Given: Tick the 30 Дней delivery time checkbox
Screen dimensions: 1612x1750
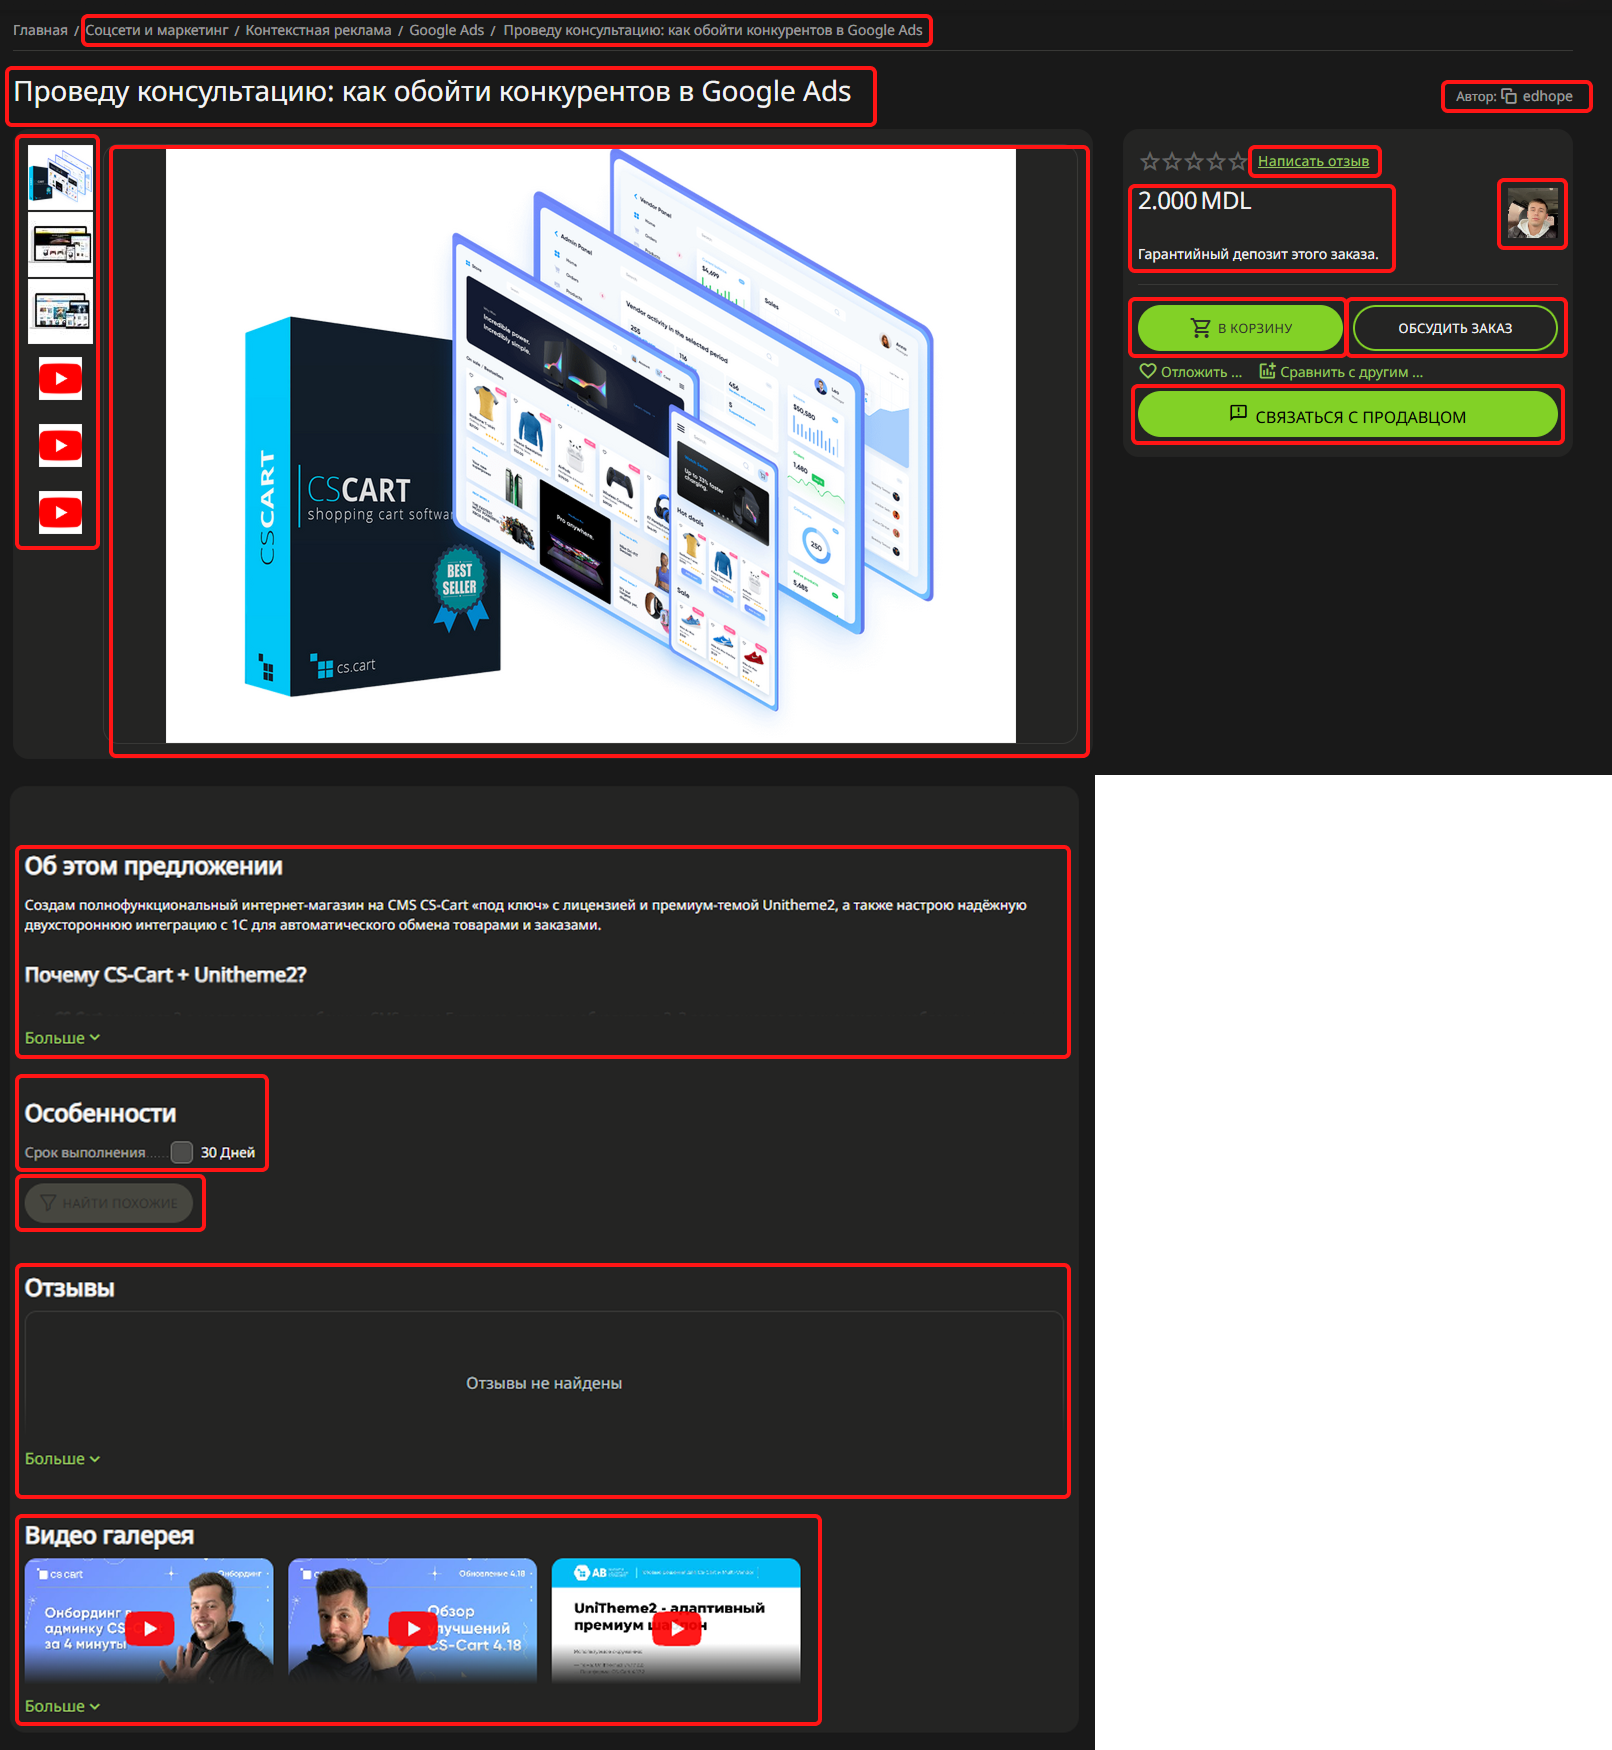Looking at the screenshot, I should point(182,1152).
